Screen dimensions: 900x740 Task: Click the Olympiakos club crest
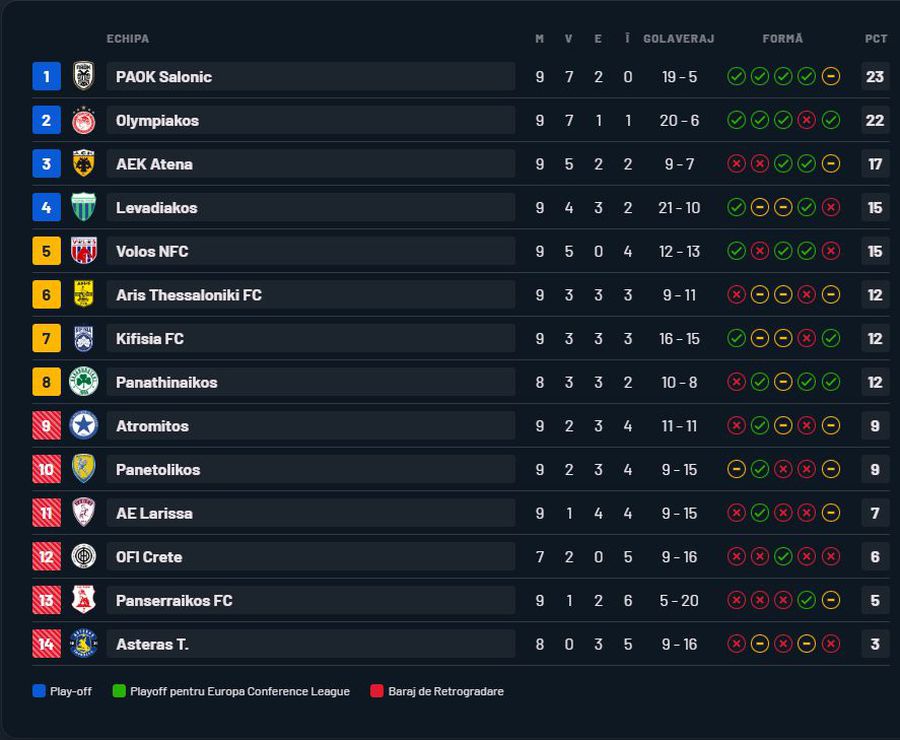pyautogui.click(x=84, y=120)
